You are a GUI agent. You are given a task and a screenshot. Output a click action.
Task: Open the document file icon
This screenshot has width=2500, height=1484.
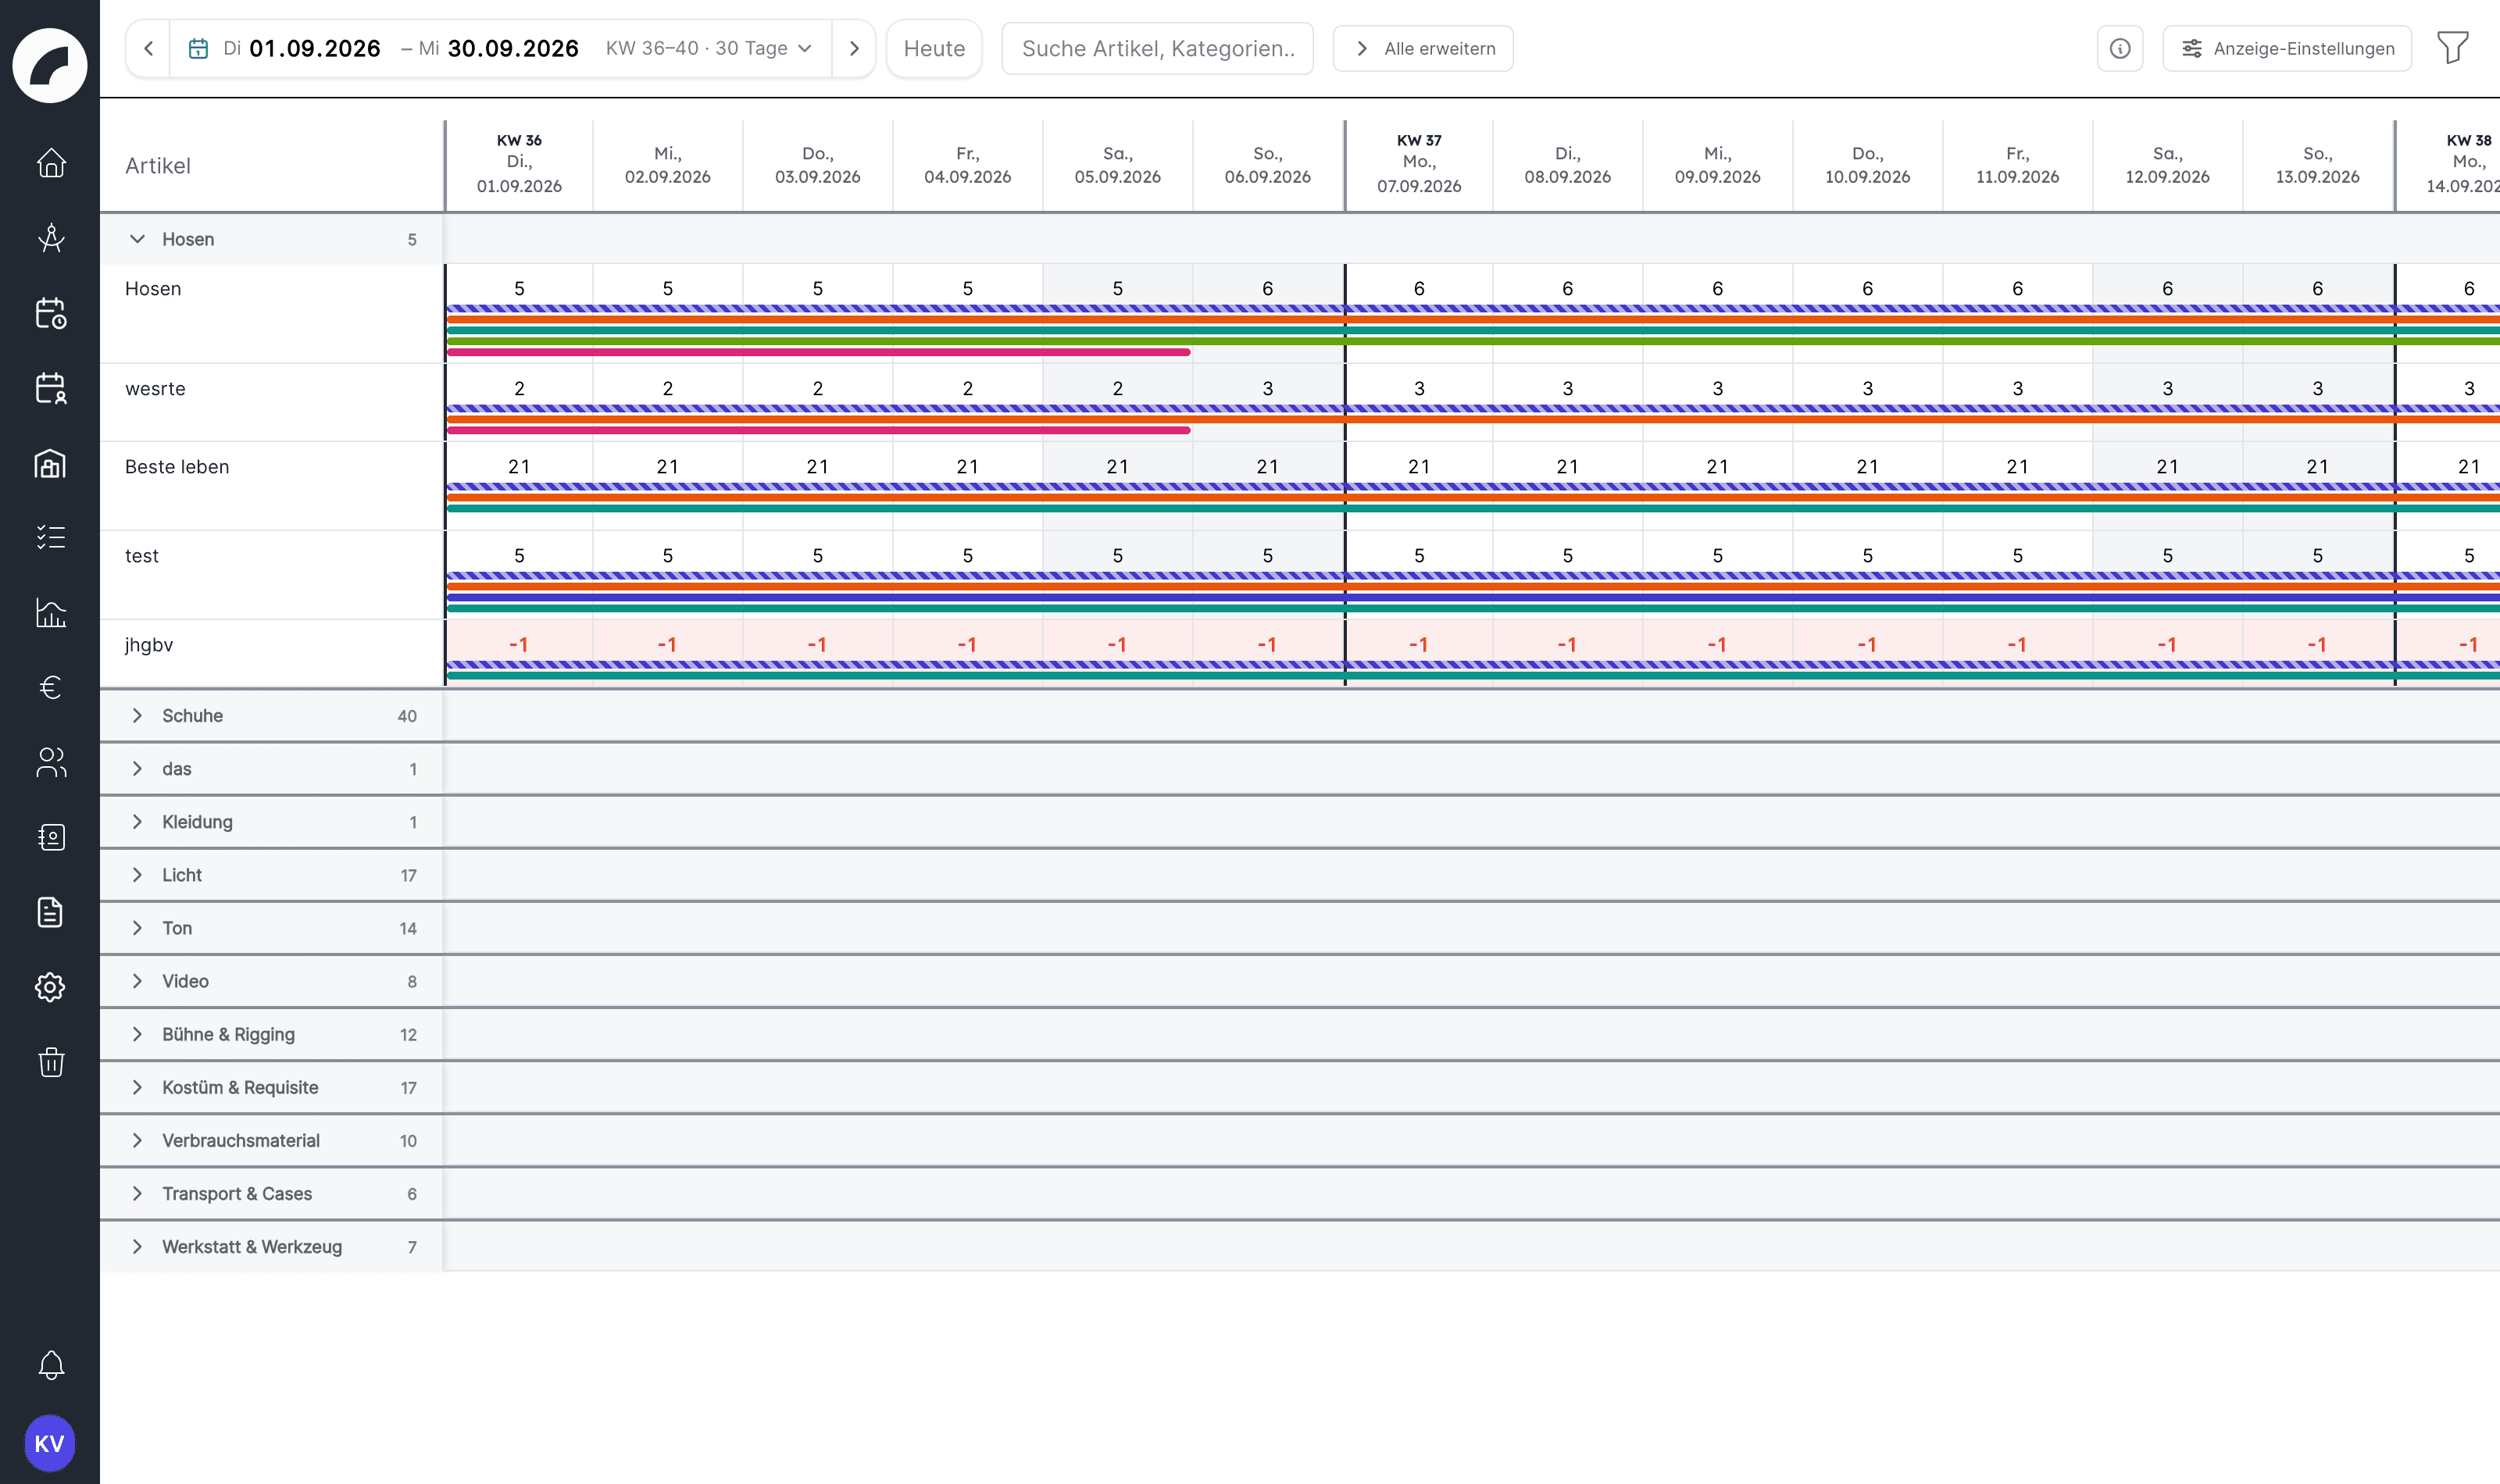[x=50, y=912]
